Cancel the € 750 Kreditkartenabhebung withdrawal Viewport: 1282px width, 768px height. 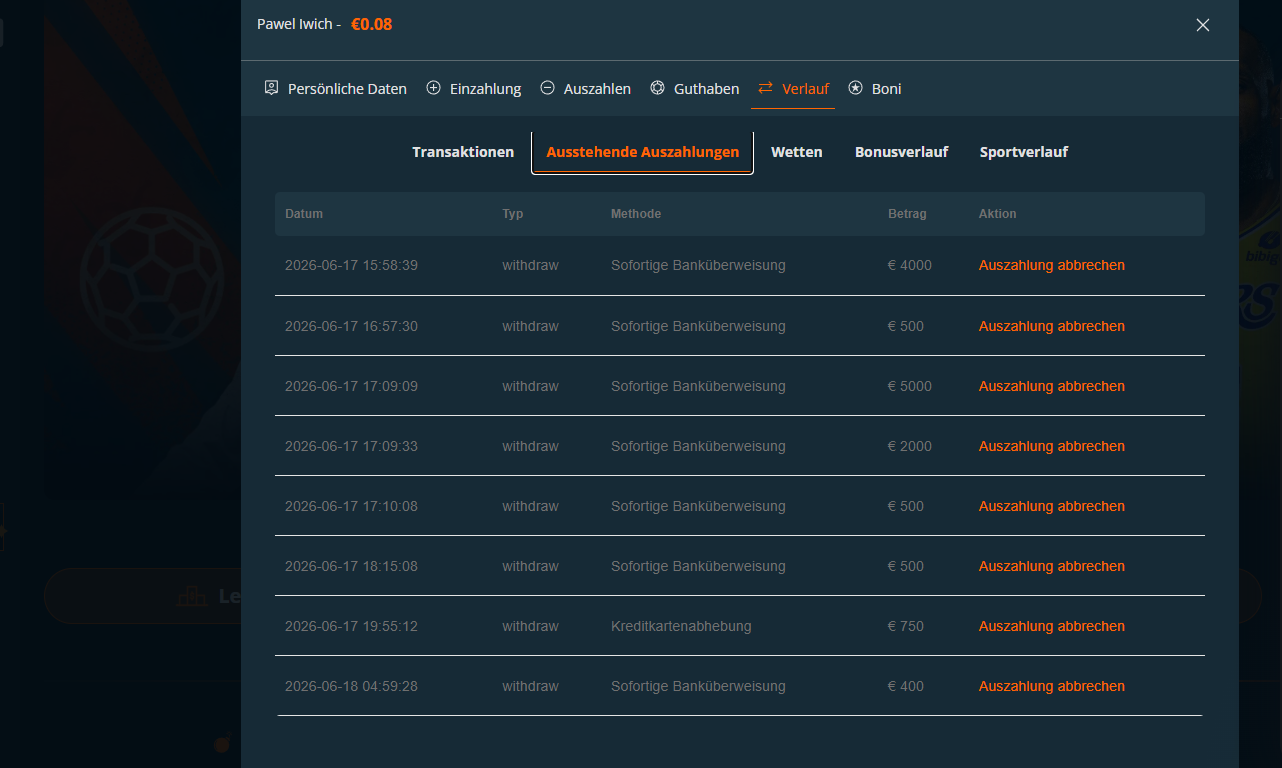[1052, 627]
